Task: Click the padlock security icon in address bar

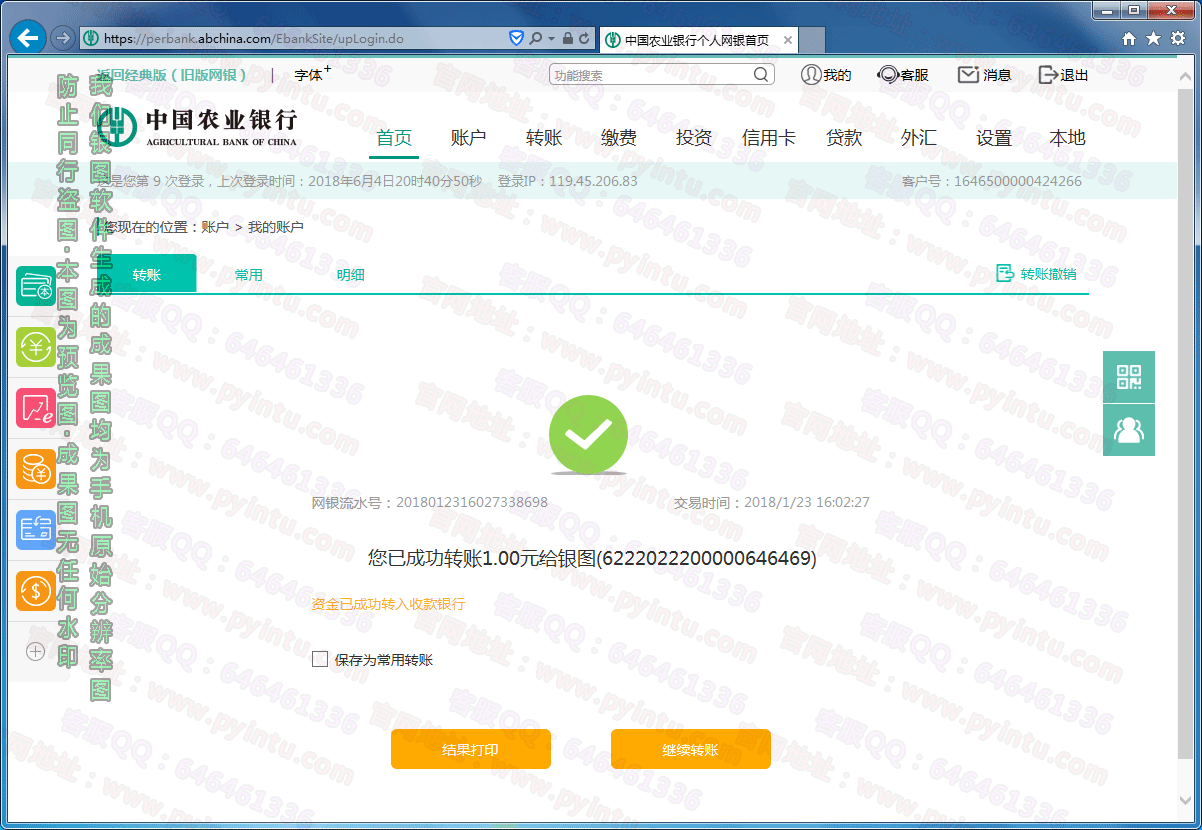Action: (567, 39)
